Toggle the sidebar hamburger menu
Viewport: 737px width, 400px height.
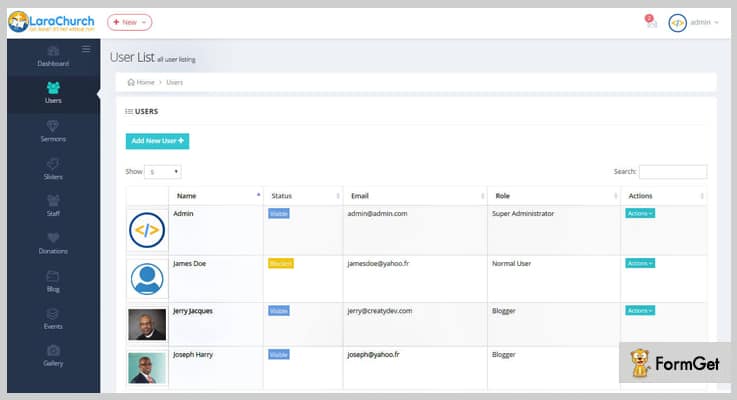[x=86, y=49]
